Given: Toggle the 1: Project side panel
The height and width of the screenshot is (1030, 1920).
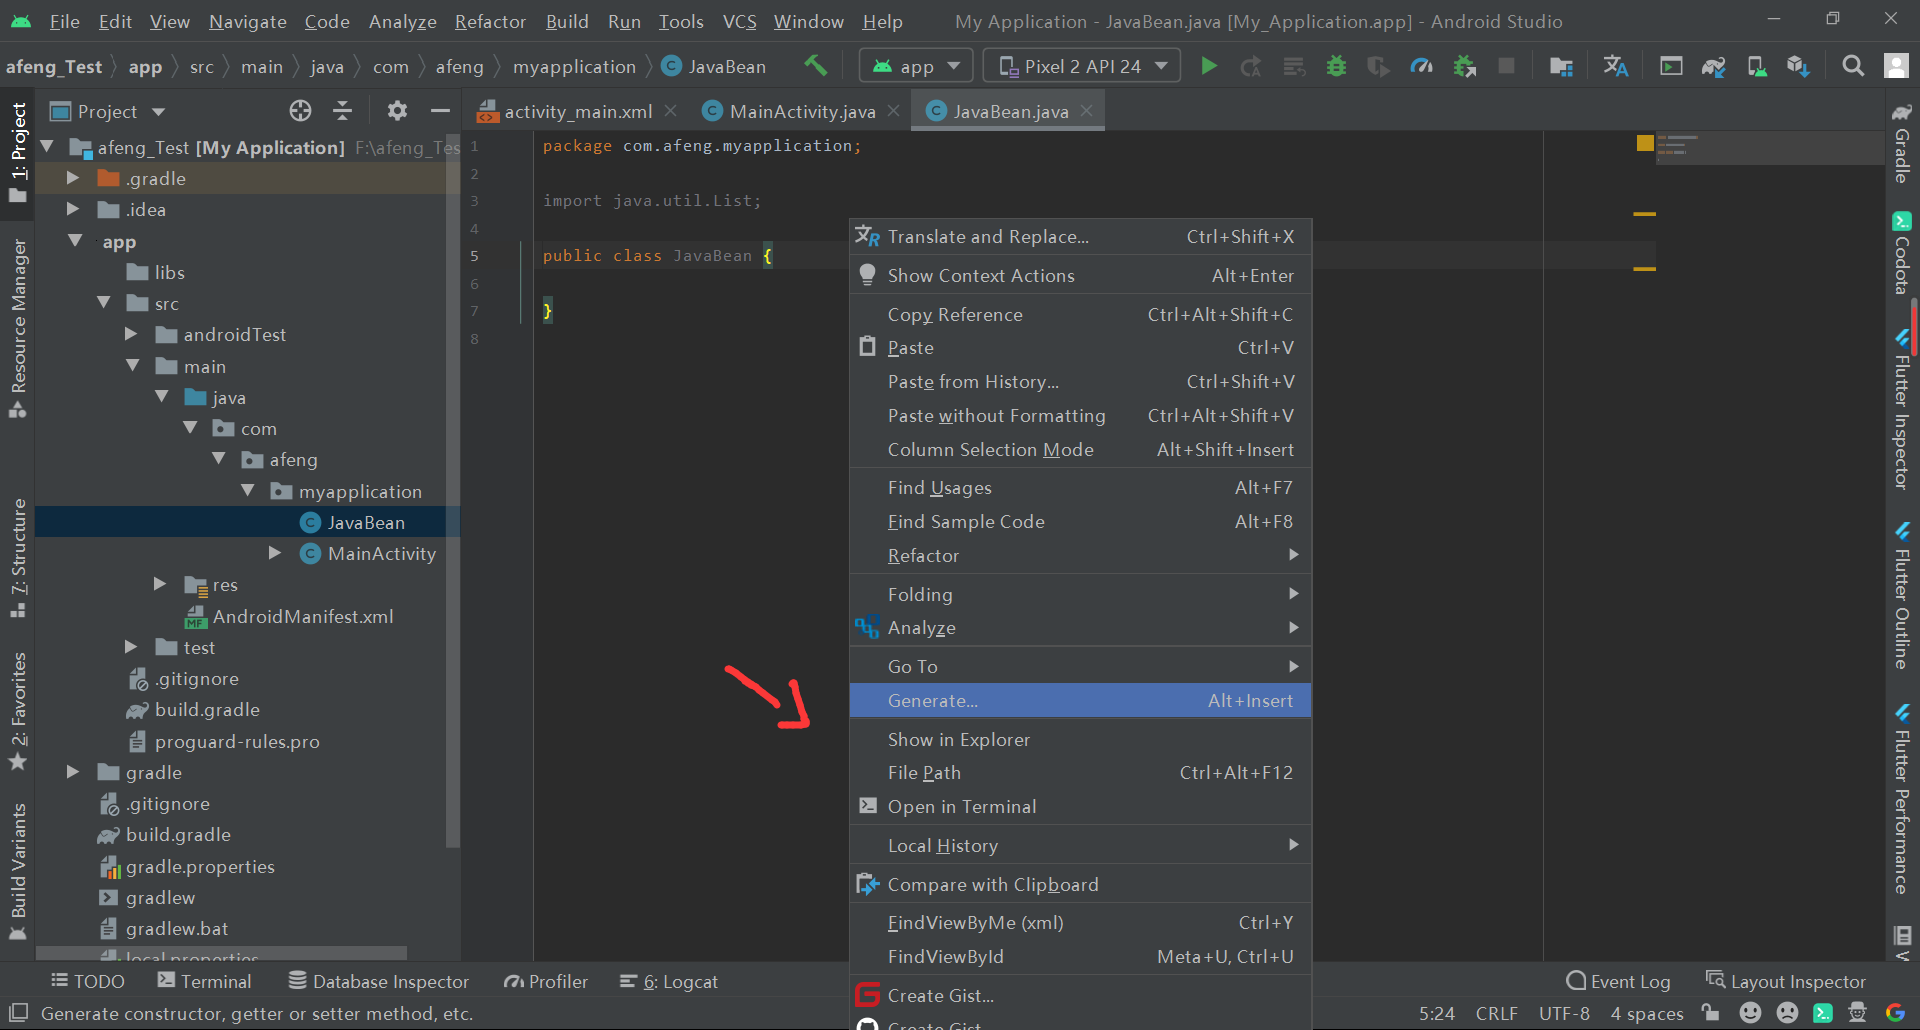Looking at the screenshot, I should pyautogui.click(x=18, y=151).
